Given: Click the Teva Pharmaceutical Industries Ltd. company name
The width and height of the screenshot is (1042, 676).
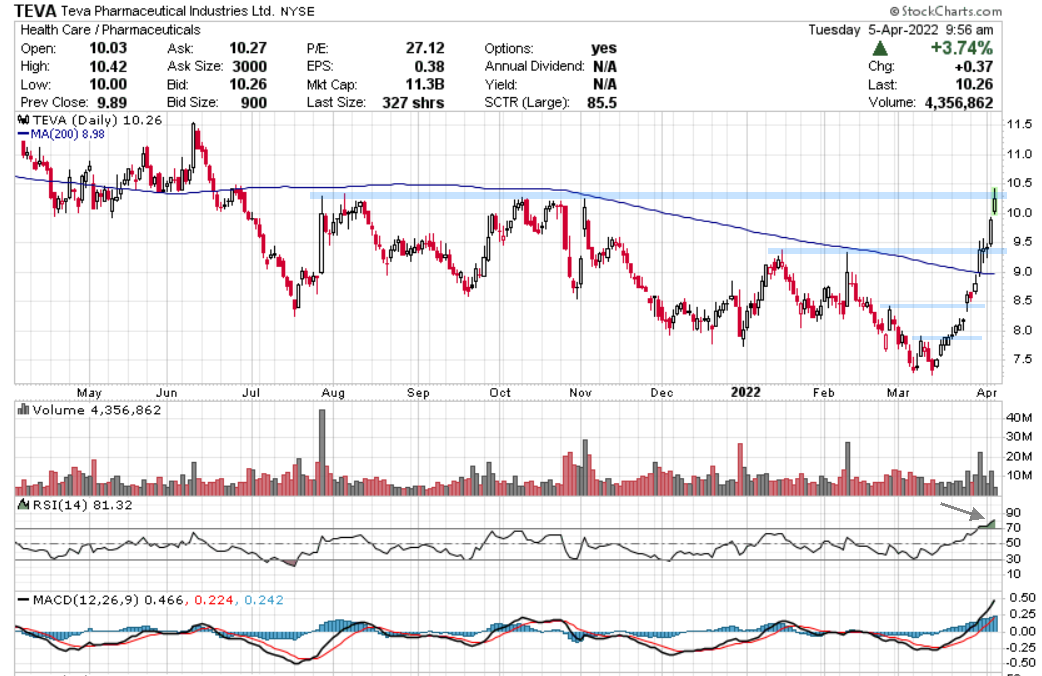Looking at the screenshot, I should [167, 11].
